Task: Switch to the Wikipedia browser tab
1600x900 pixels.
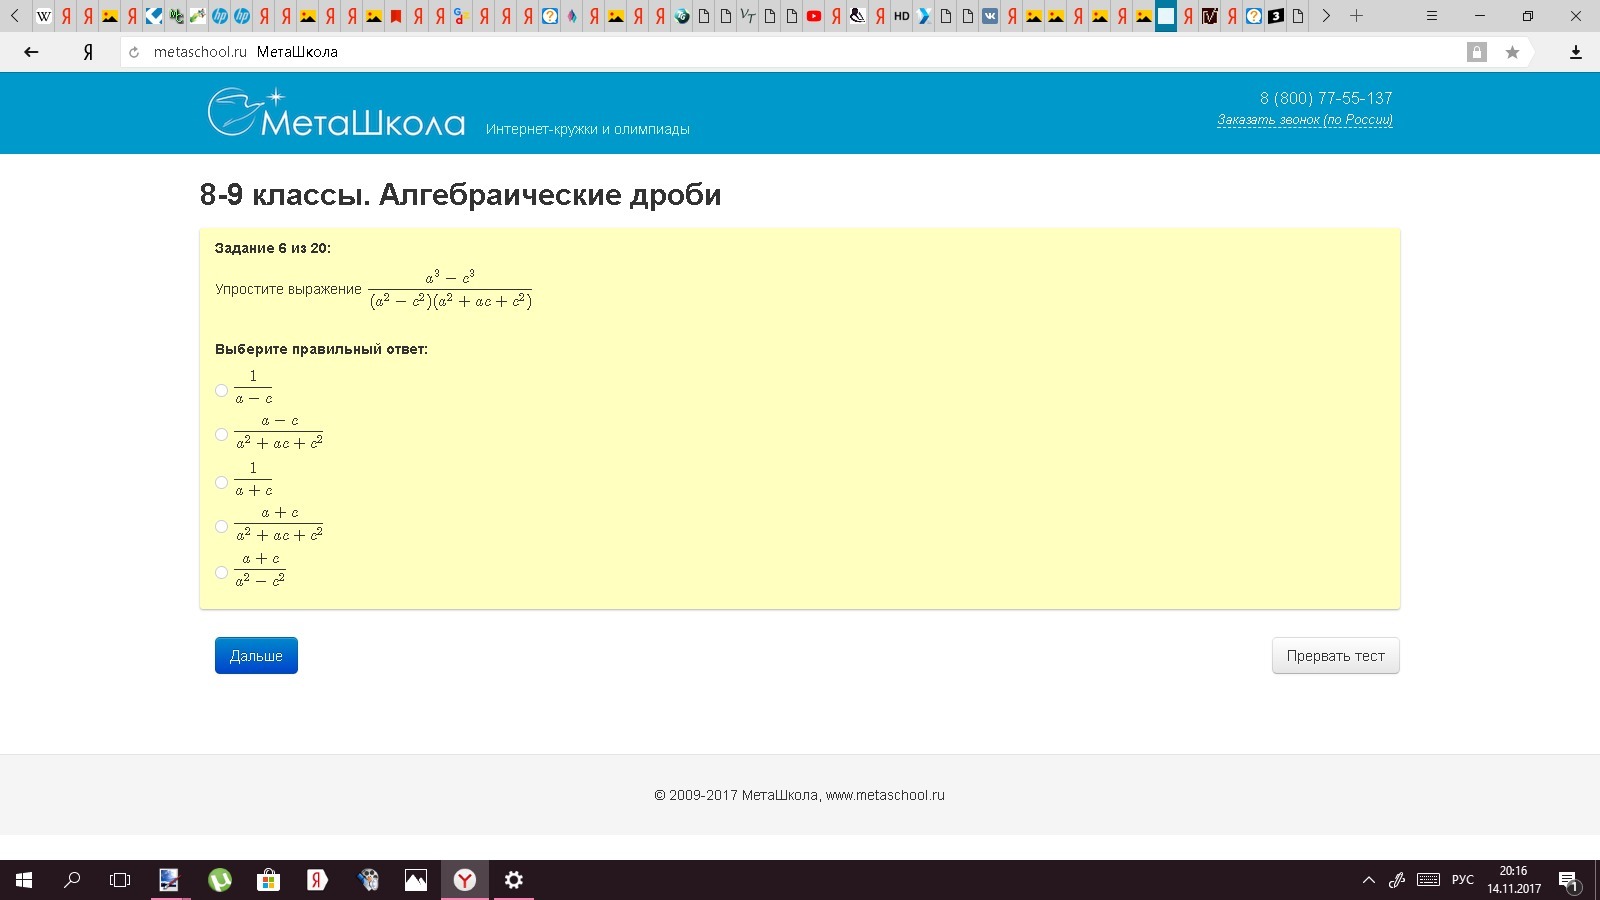Action: [44, 16]
